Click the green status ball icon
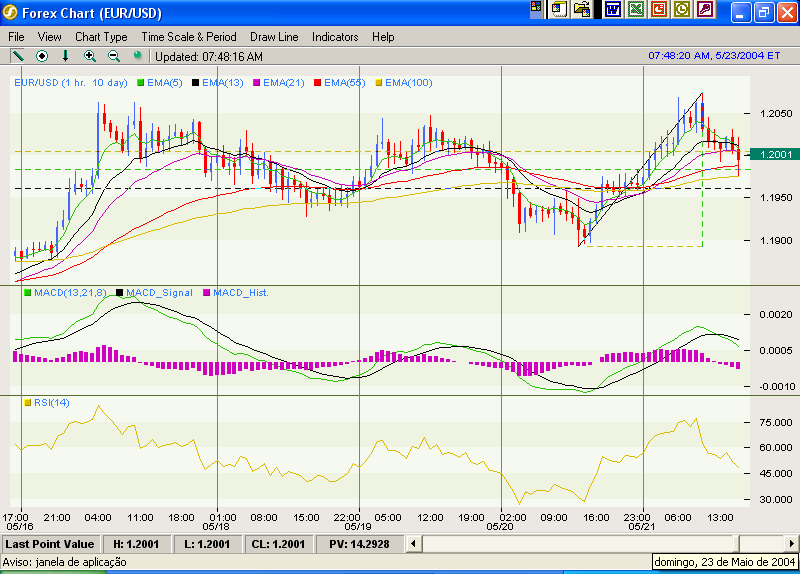Screen dimensions: 800x574 pos(138,55)
